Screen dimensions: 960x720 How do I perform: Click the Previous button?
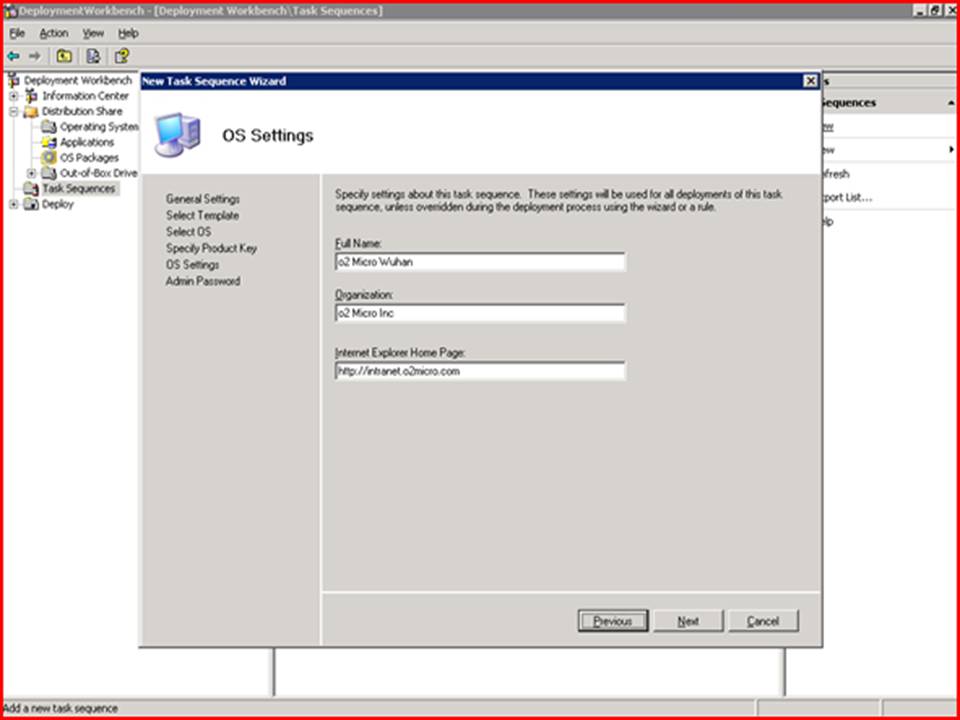coord(613,621)
